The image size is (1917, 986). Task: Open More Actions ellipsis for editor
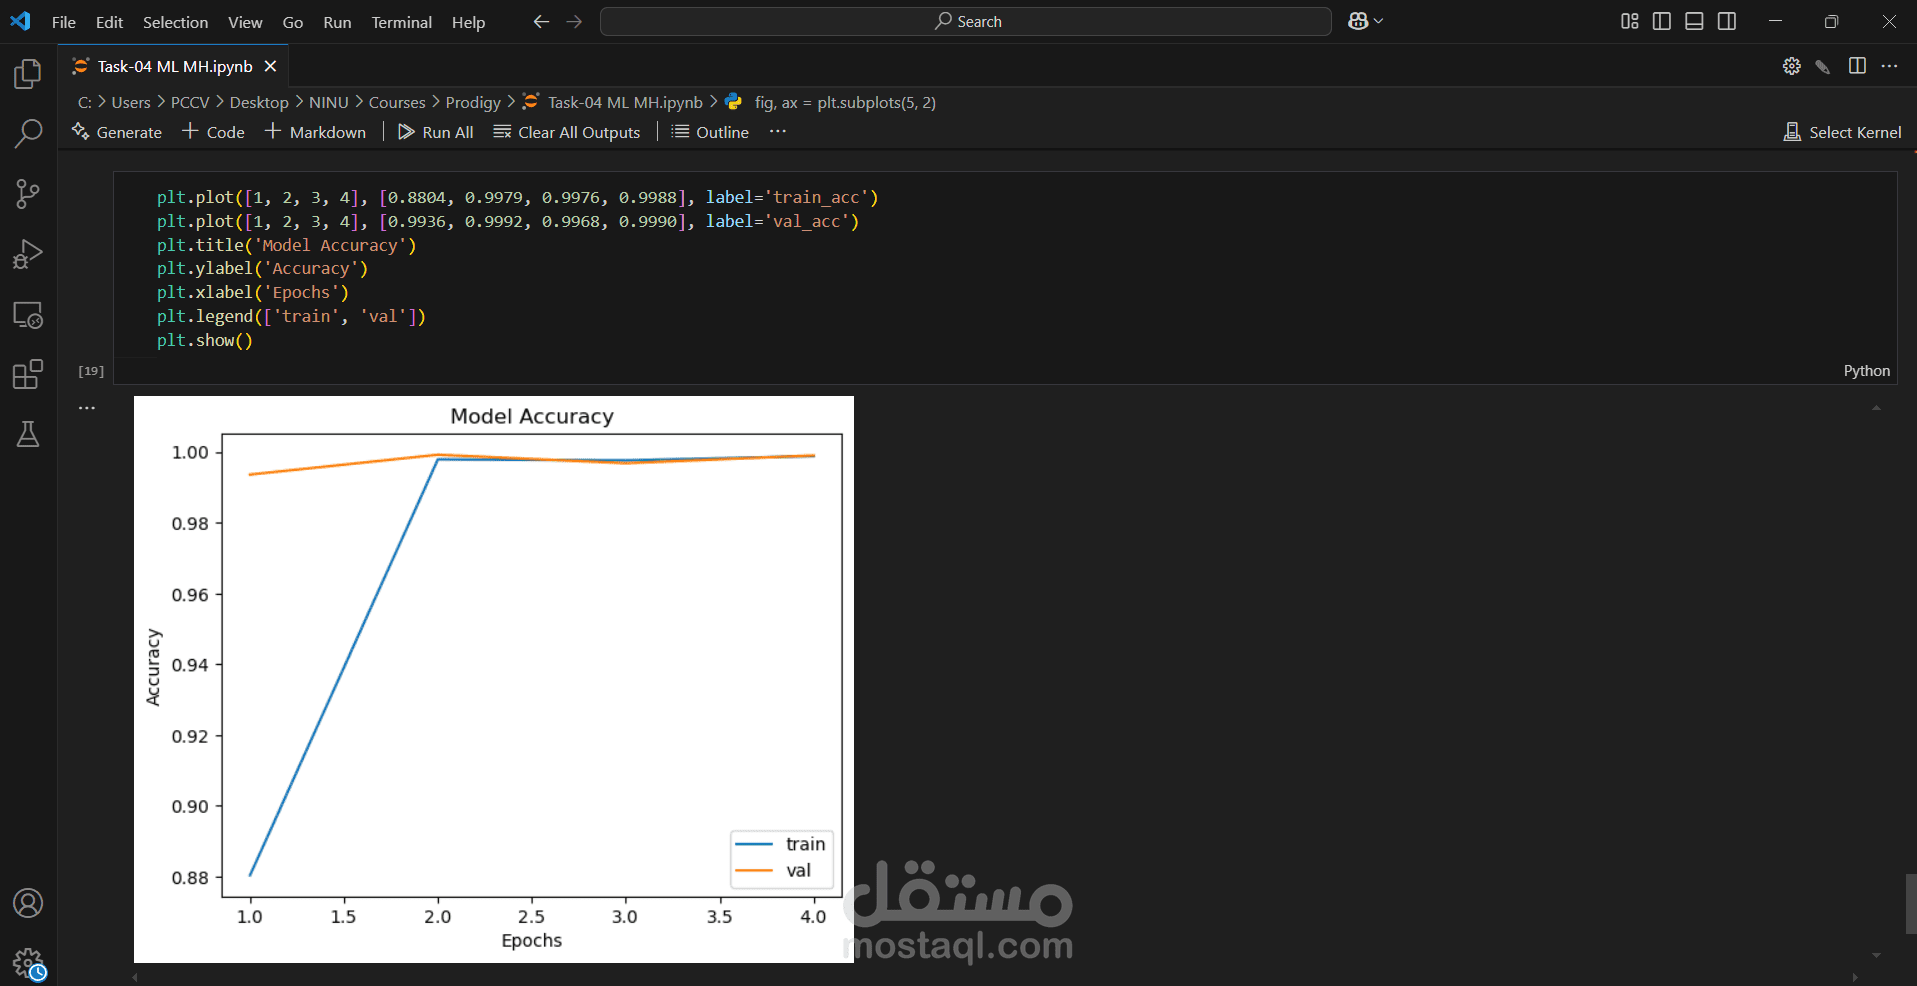coord(1889,66)
